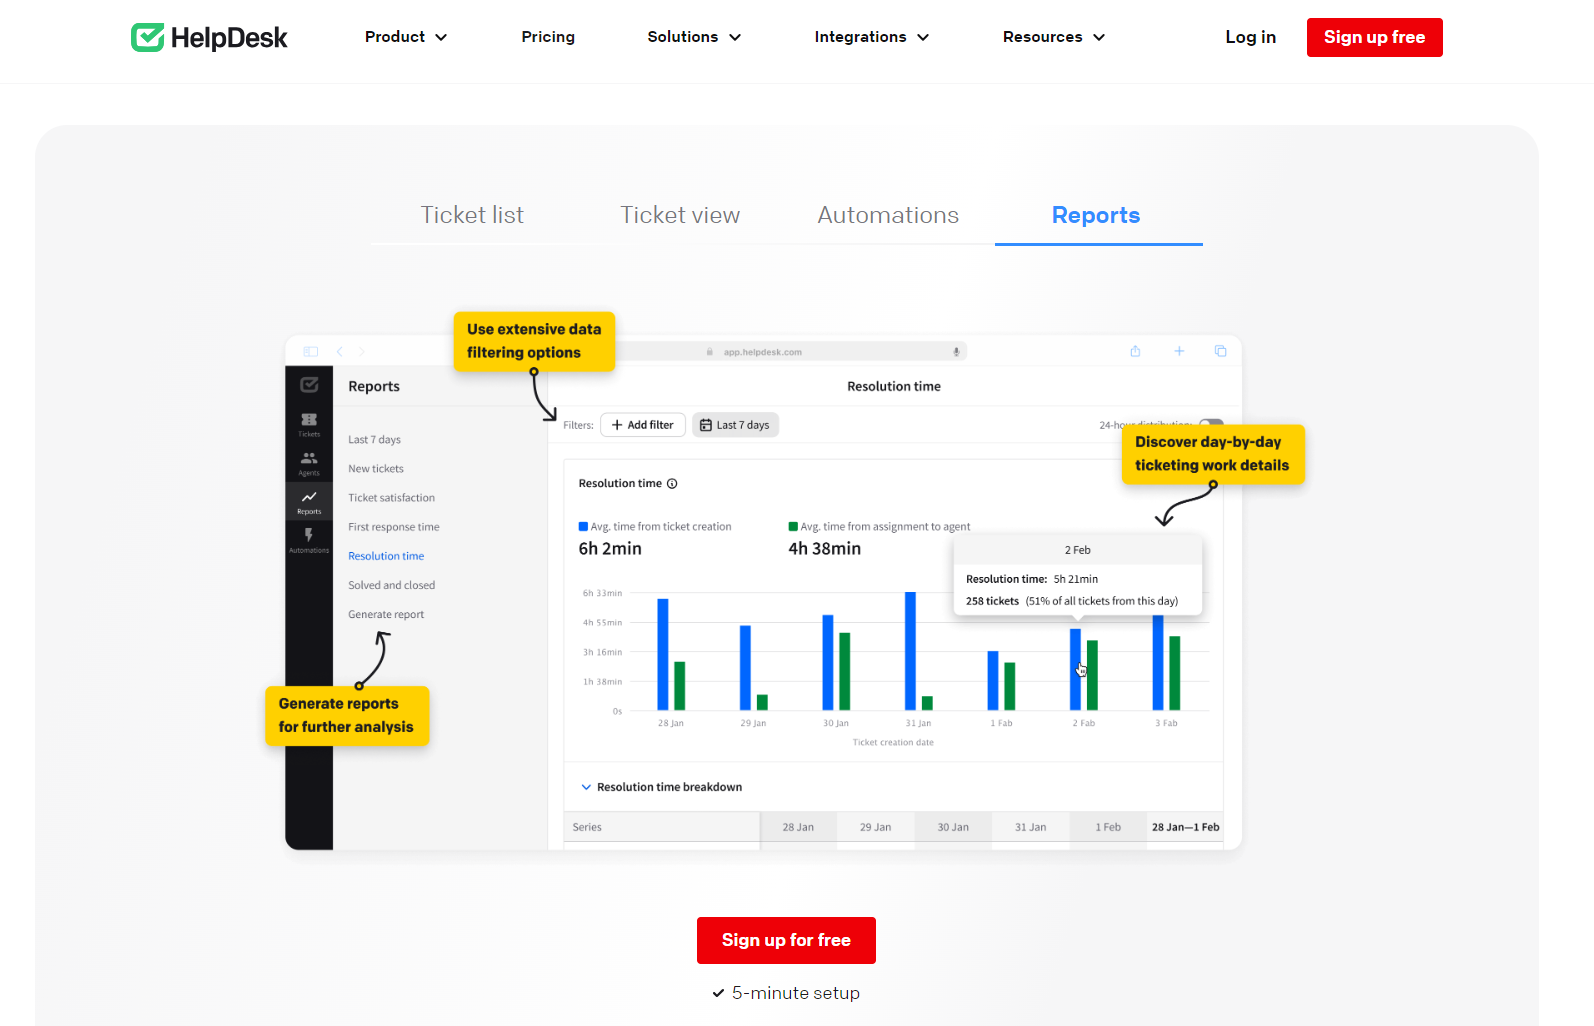Toggle the browser sidebar panel icon
Image resolution: width=1594 pixels, height=1026 pixels.
pyautogui.click(x=311, y=351)
